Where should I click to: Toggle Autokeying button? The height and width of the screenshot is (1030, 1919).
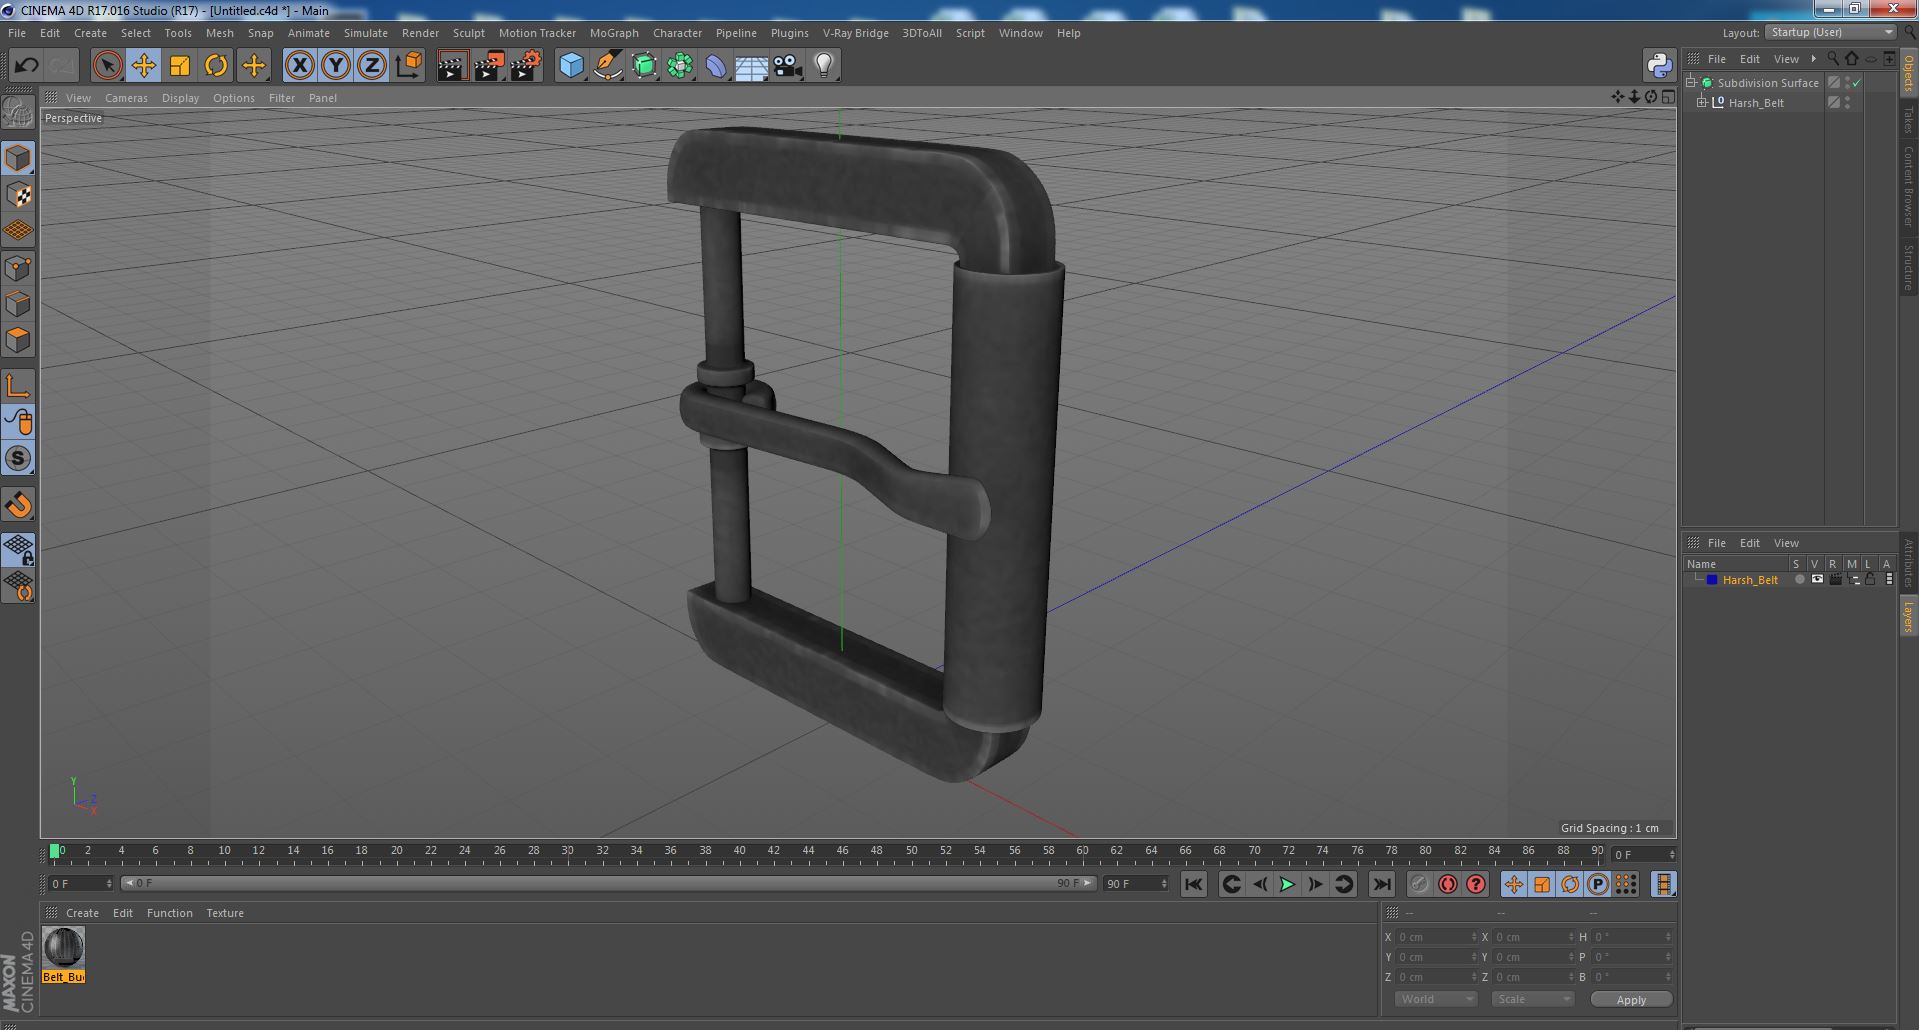[x=1447, y=884]
